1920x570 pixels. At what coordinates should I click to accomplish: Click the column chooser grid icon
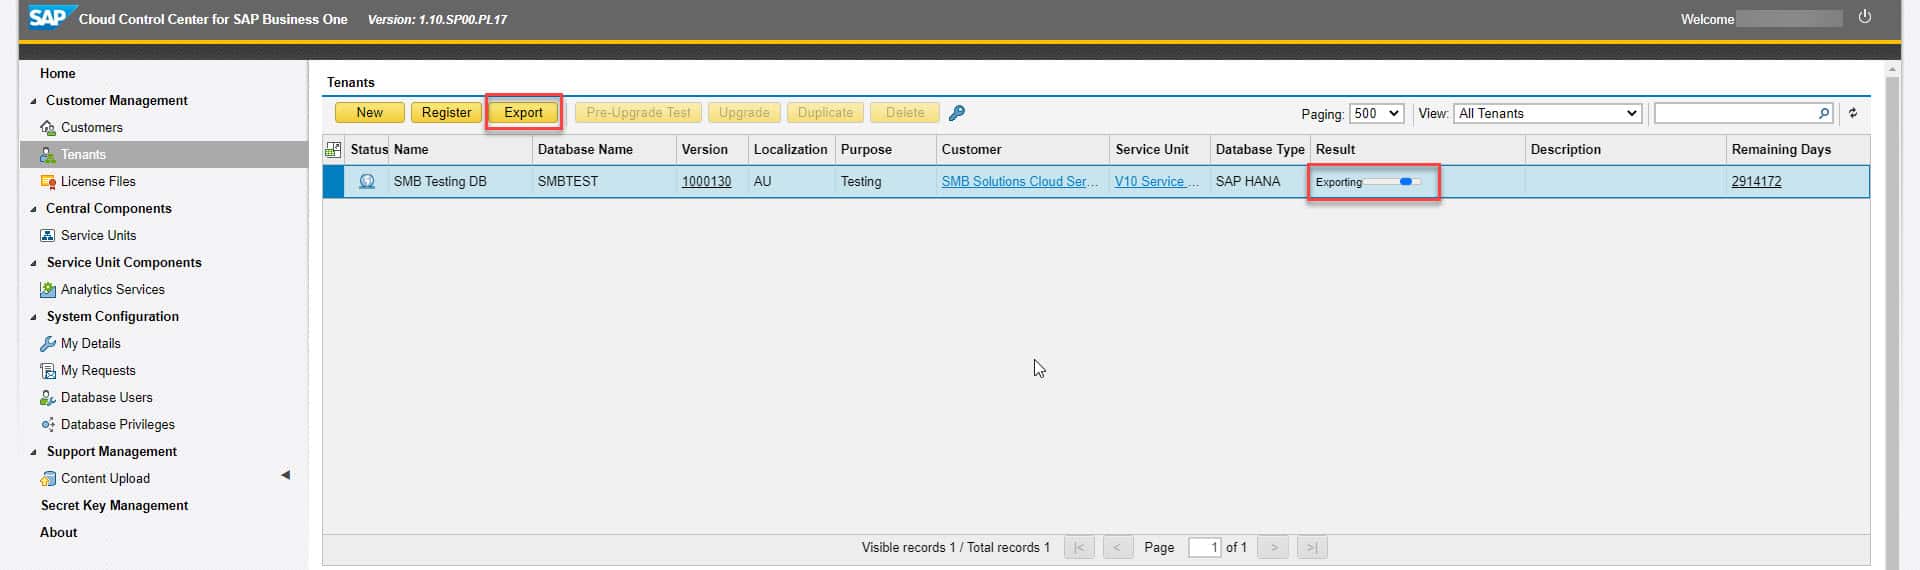tap(333, 150)
